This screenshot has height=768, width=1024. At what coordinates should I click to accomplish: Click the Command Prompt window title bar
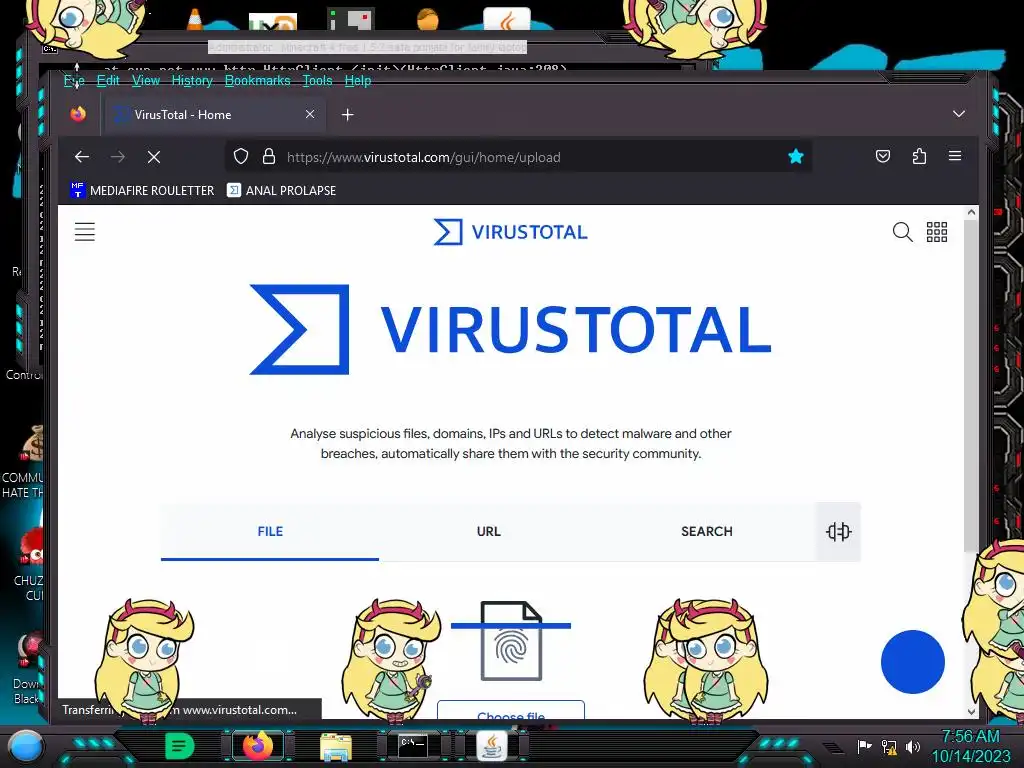pos(366,48)
